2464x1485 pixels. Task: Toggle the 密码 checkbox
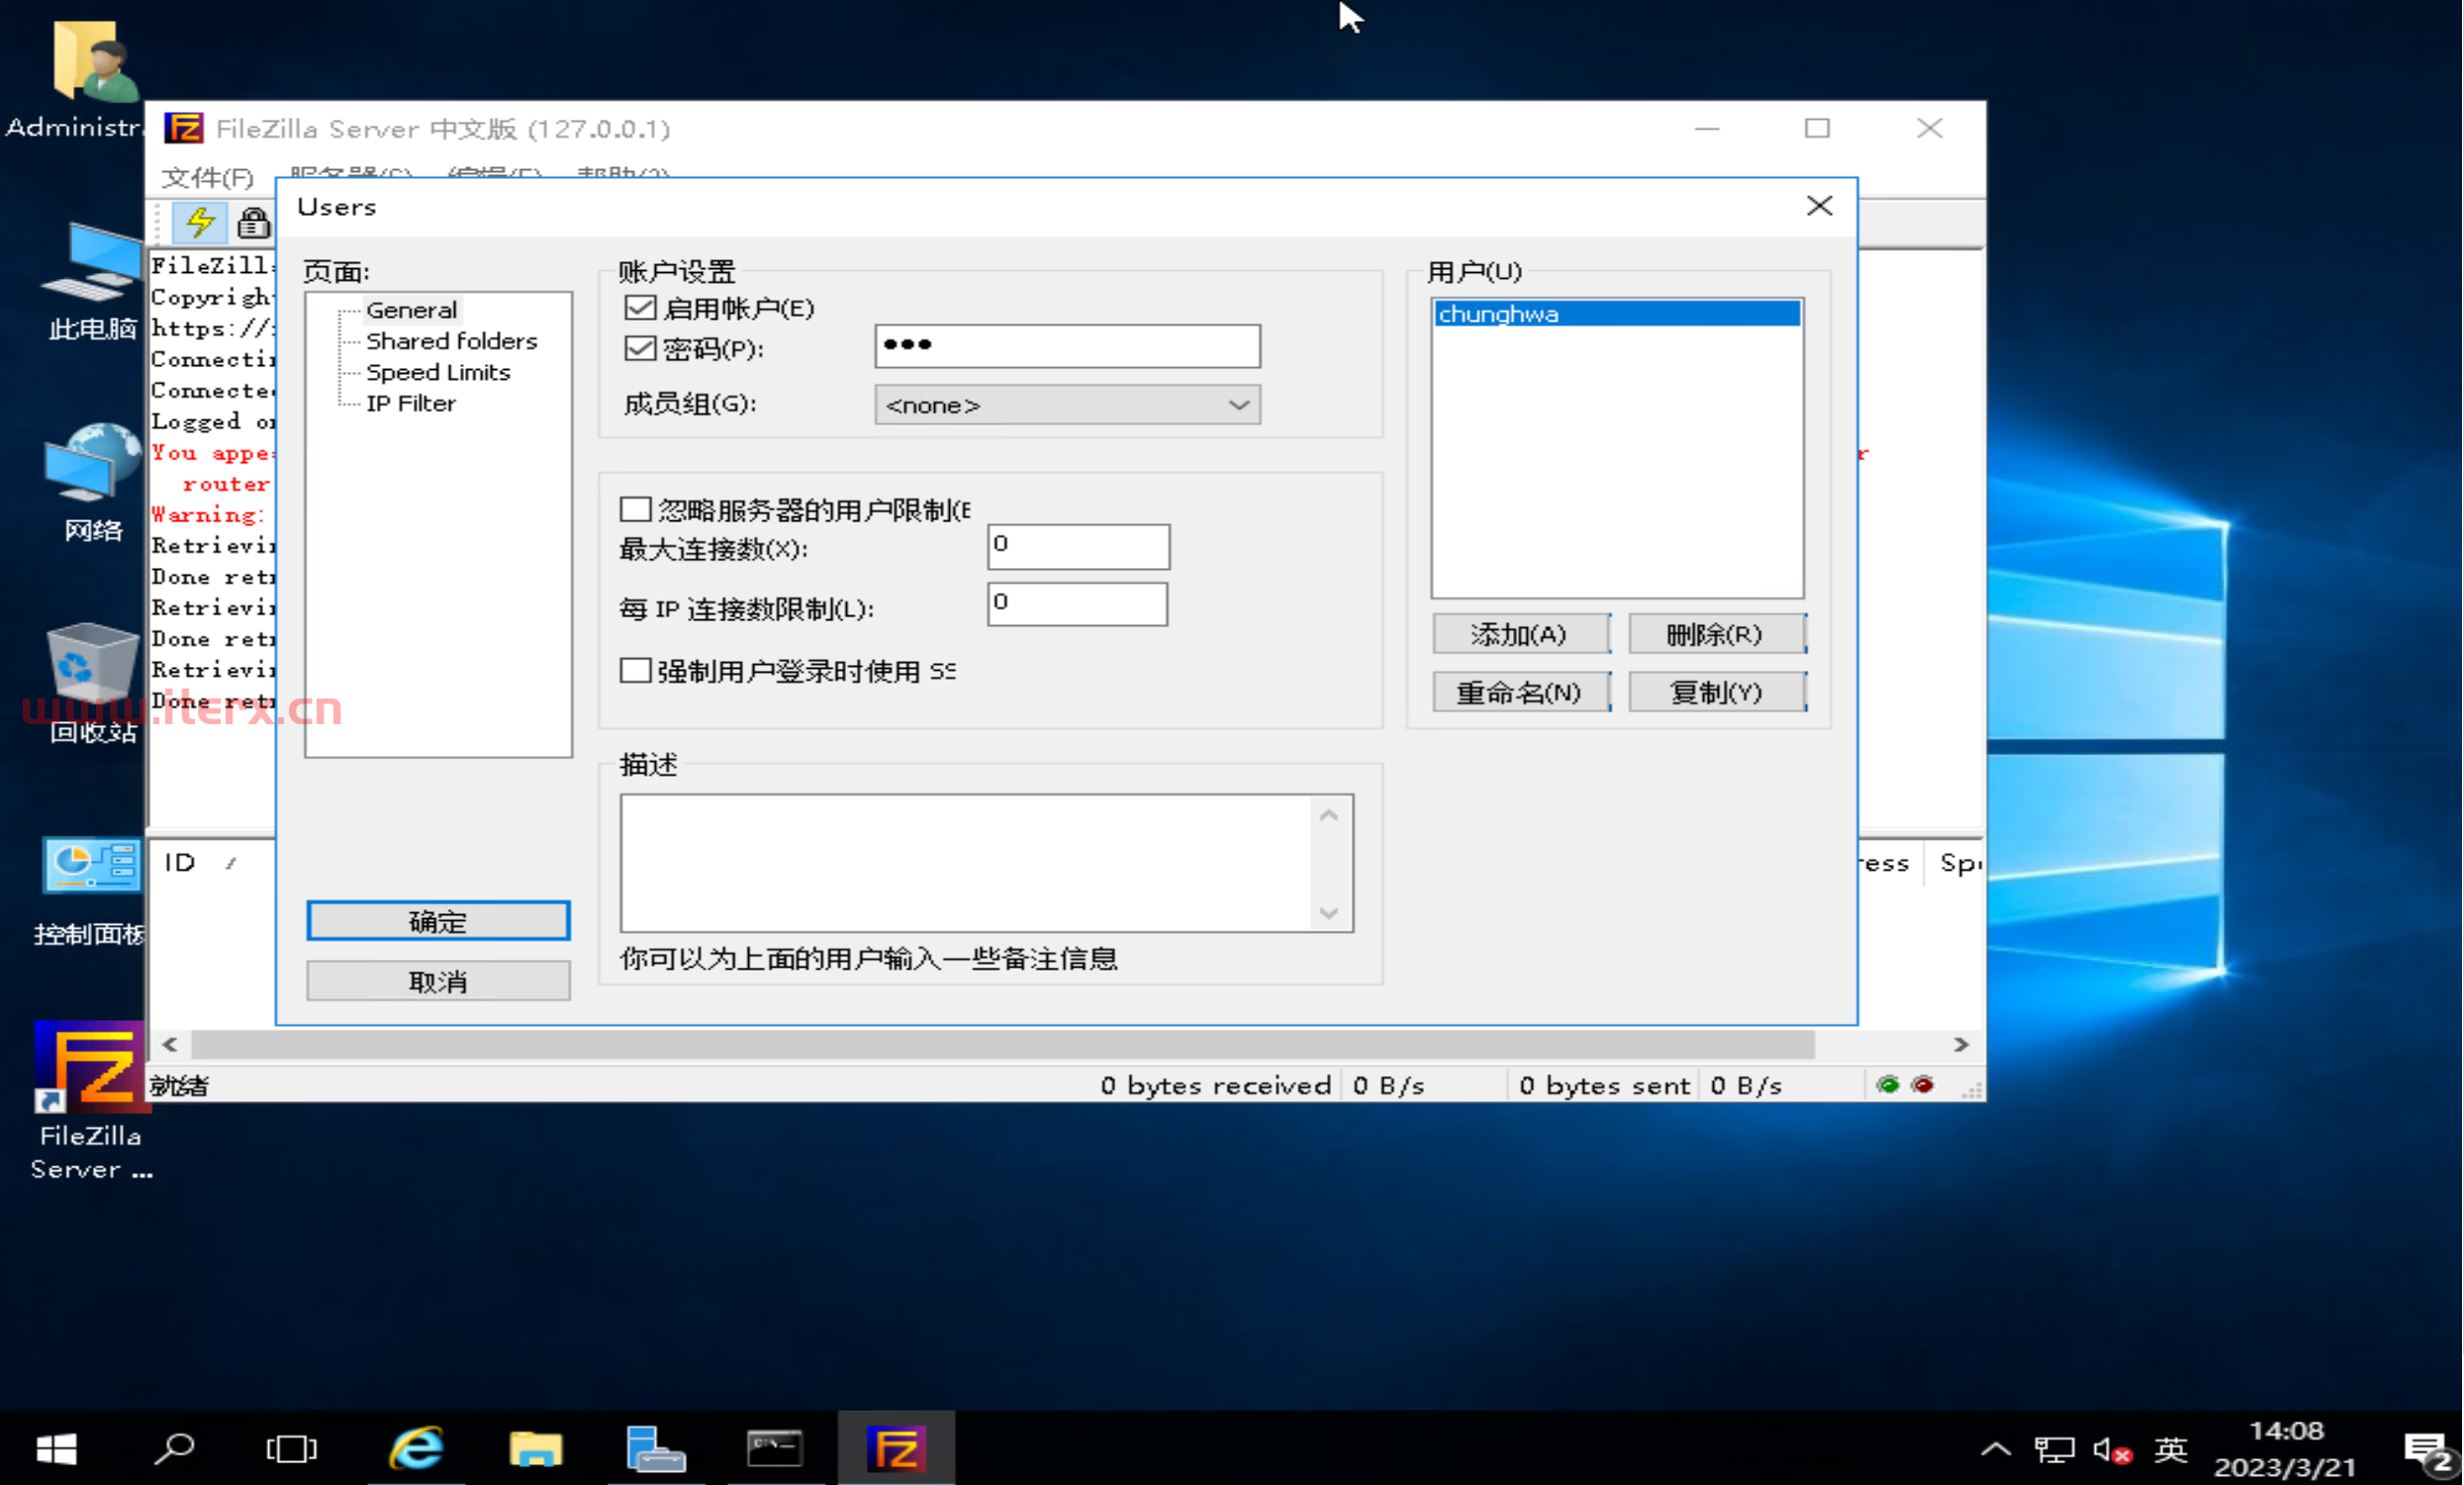click(640, 348)
